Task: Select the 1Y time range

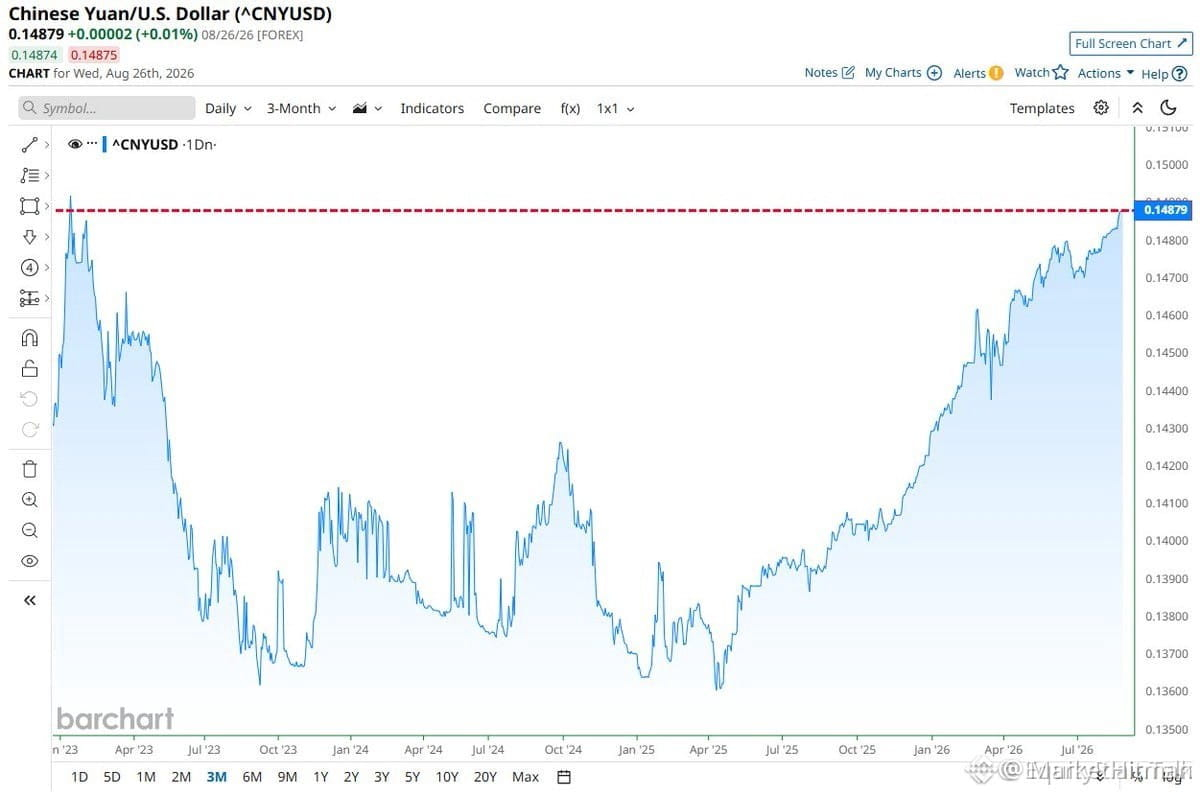Action: pyautogui.click(x=321, y=777)
